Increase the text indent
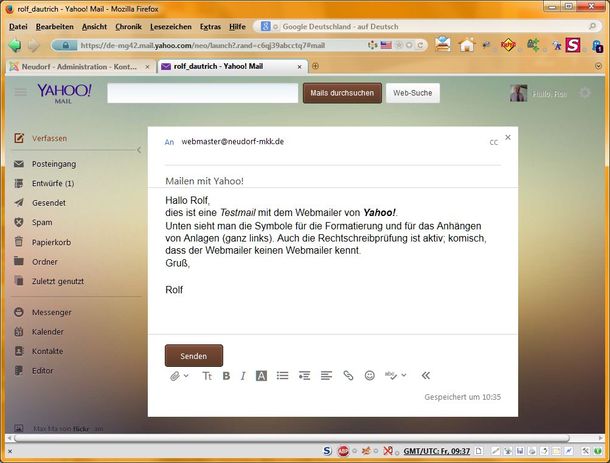The height and width of the screenshot is (463, 610). [304, 376]
